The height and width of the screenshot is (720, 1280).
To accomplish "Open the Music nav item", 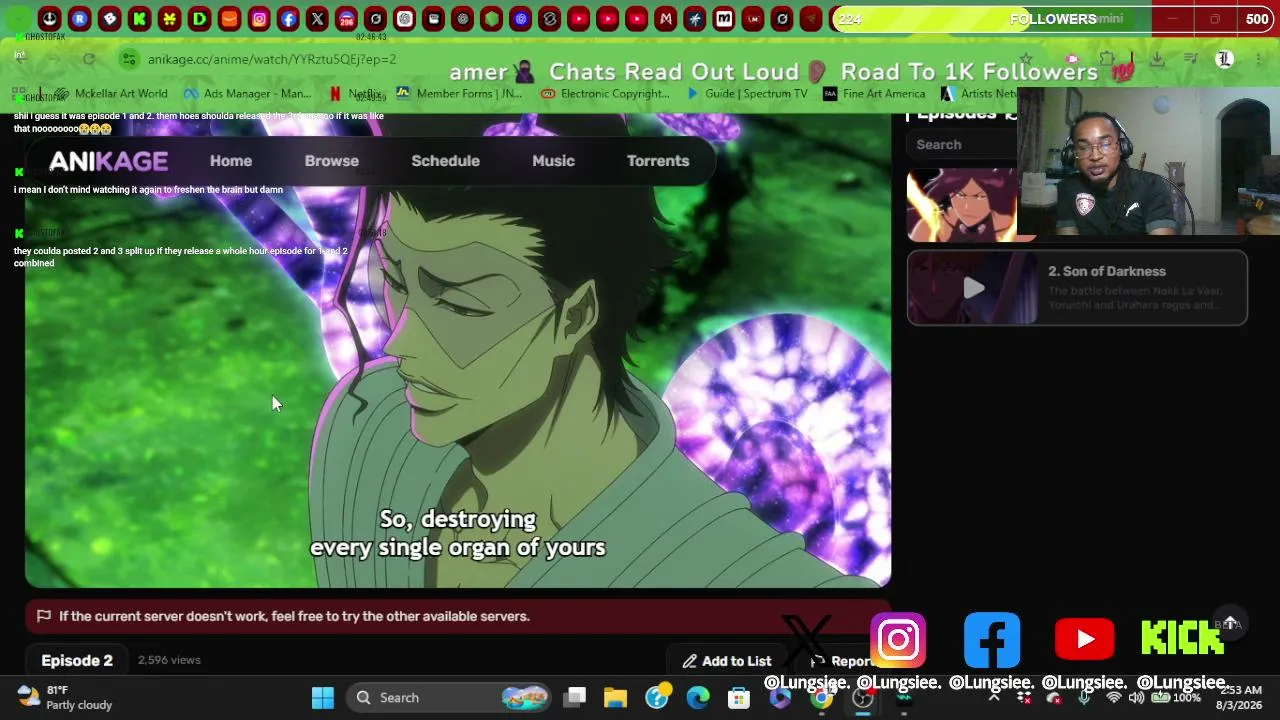I will (553, 161).
